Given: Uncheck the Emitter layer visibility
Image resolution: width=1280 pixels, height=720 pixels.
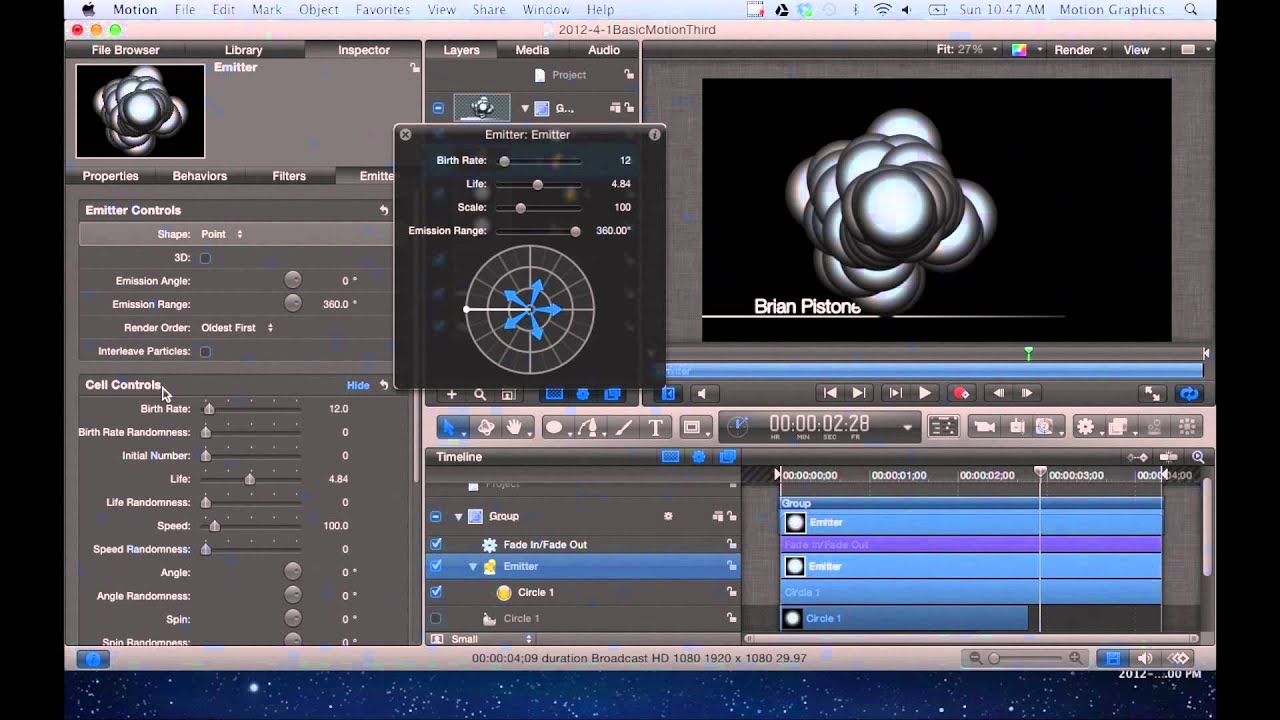Looking at the screenshot, I should [x=436, y=566].
